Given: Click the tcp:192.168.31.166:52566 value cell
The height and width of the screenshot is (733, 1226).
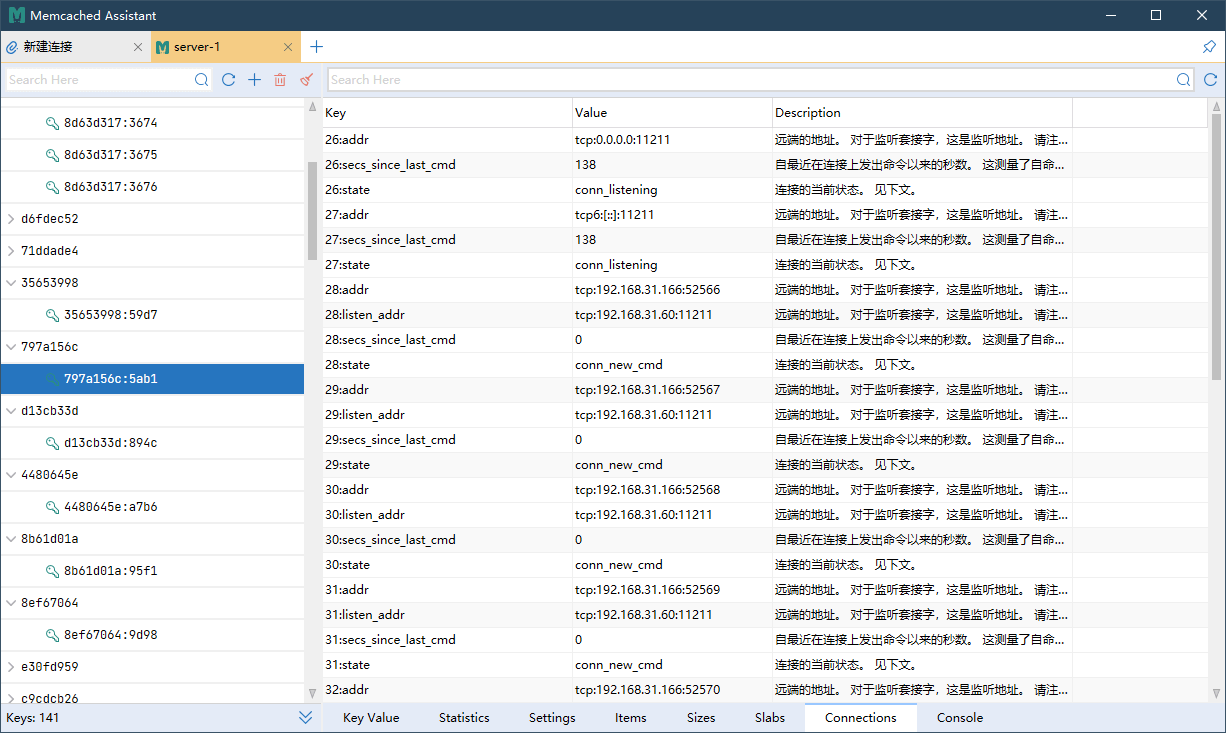Looking at the screenshot, I should pos(673,290).
